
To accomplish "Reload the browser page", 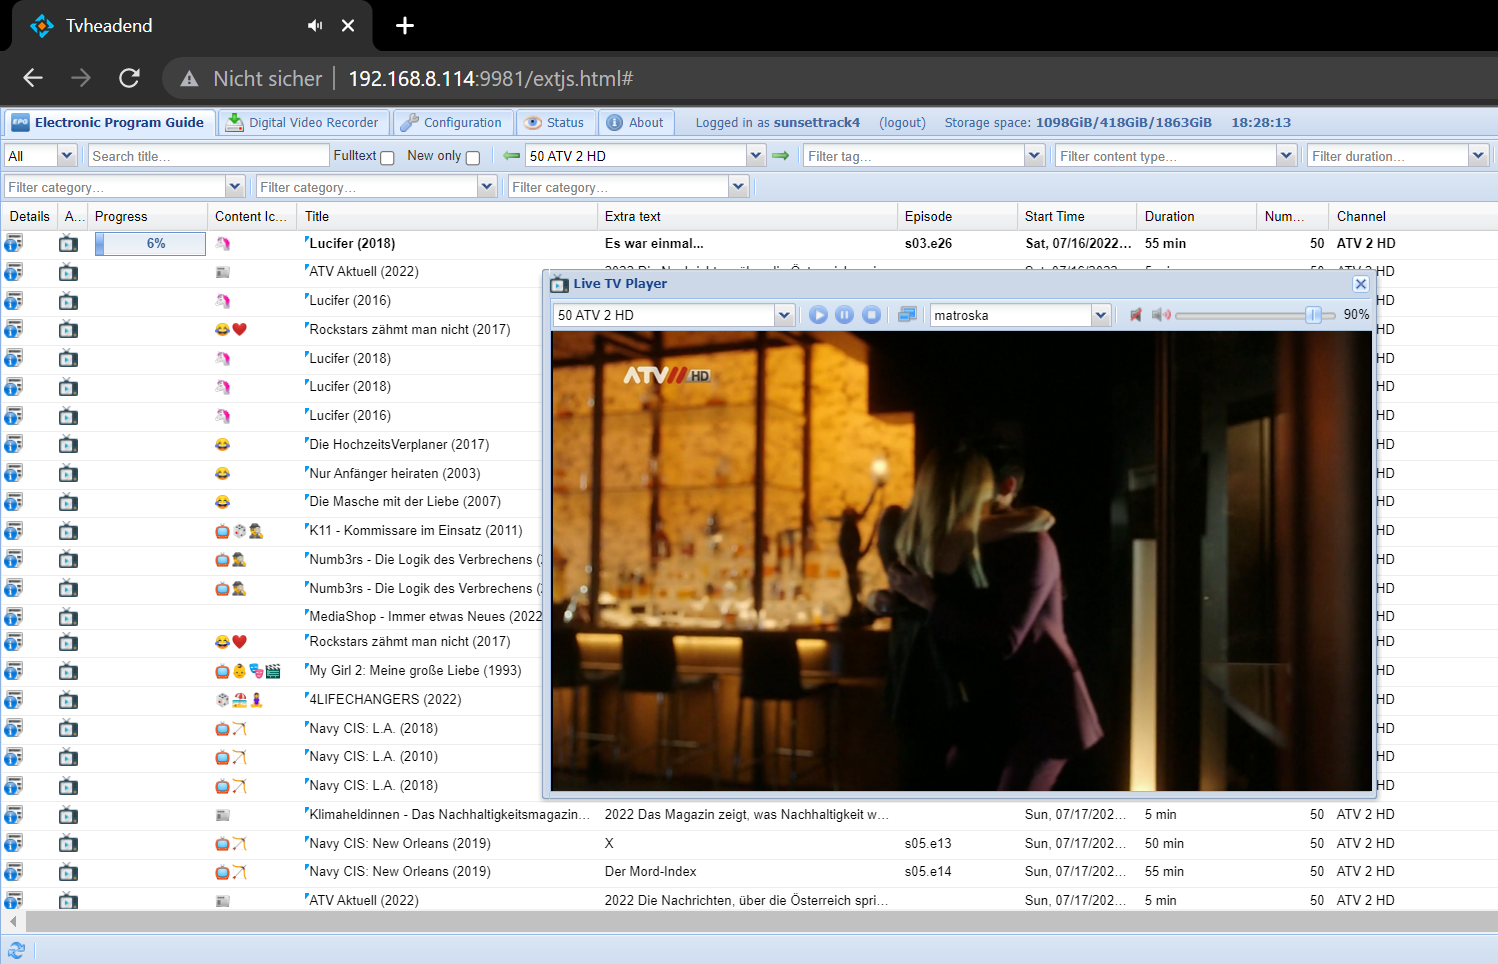I will (x=129, y=78).
